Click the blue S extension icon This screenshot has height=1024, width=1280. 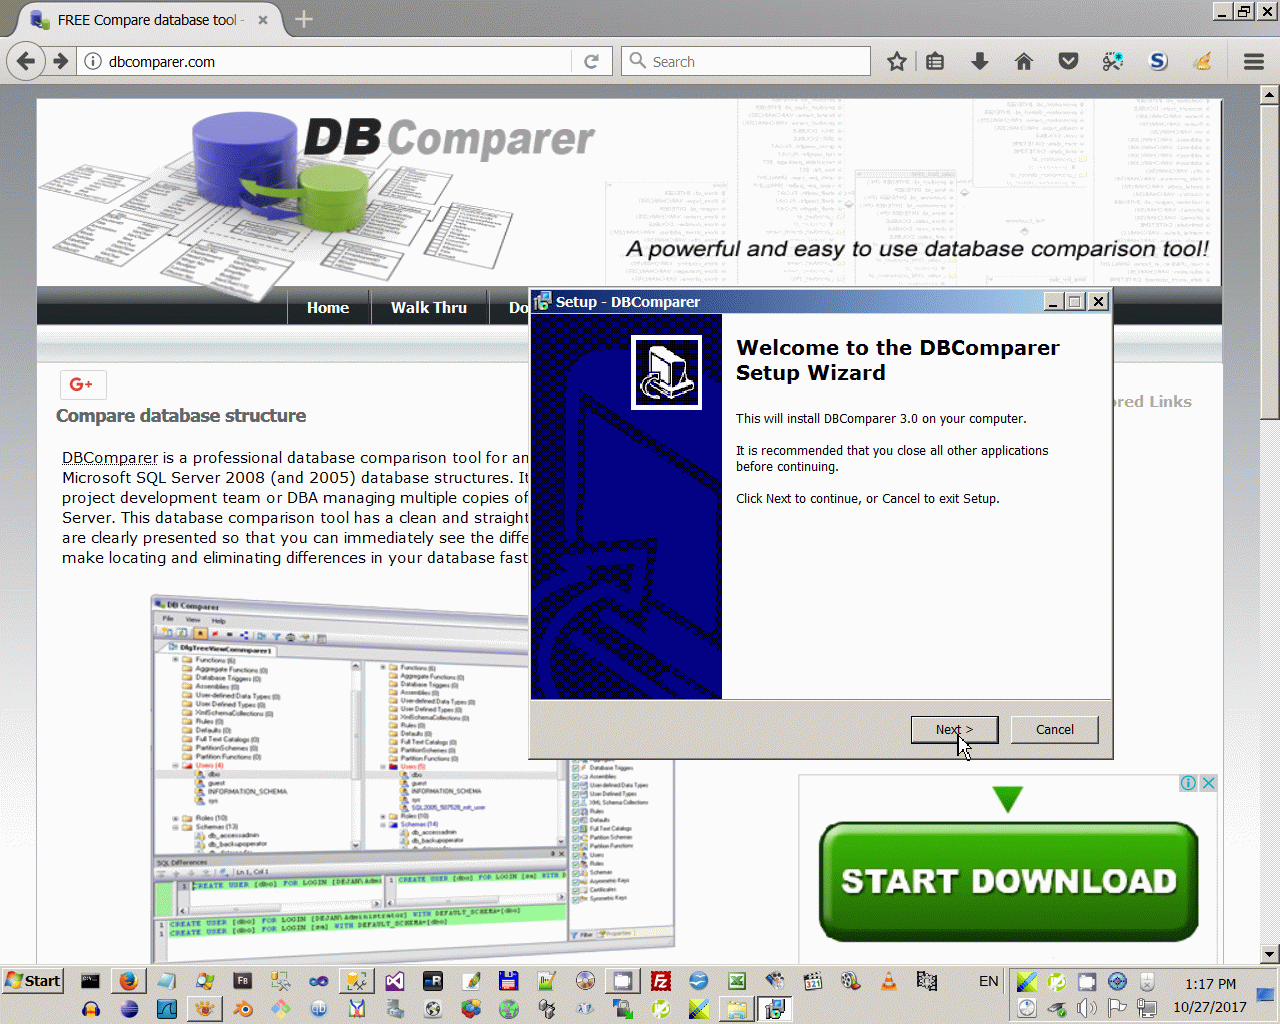pyautogui.click(x=1158, y=61)
